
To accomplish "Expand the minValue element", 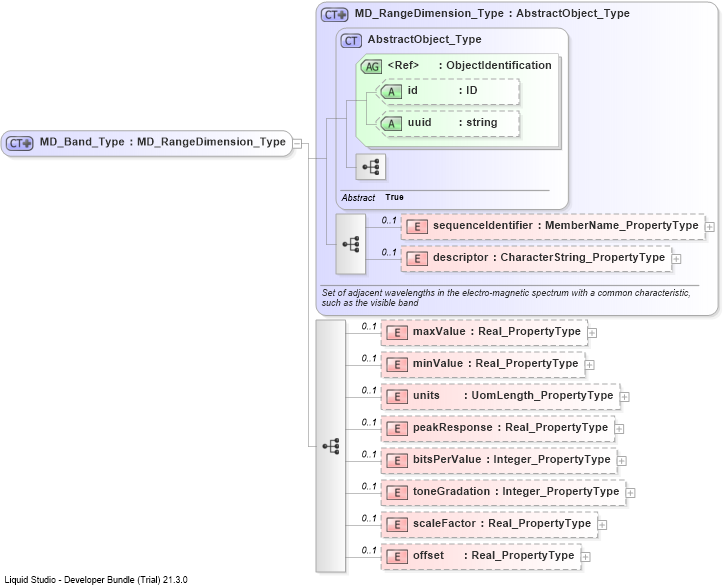I will (x=589, y=365).
